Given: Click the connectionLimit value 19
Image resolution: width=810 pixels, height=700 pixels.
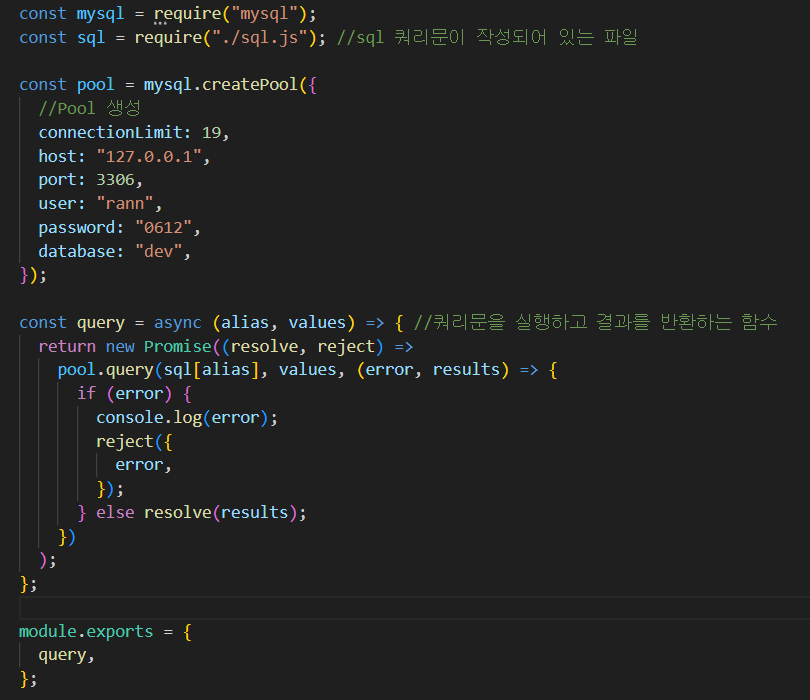Looking at the screenshot, I should pos(211,133).
